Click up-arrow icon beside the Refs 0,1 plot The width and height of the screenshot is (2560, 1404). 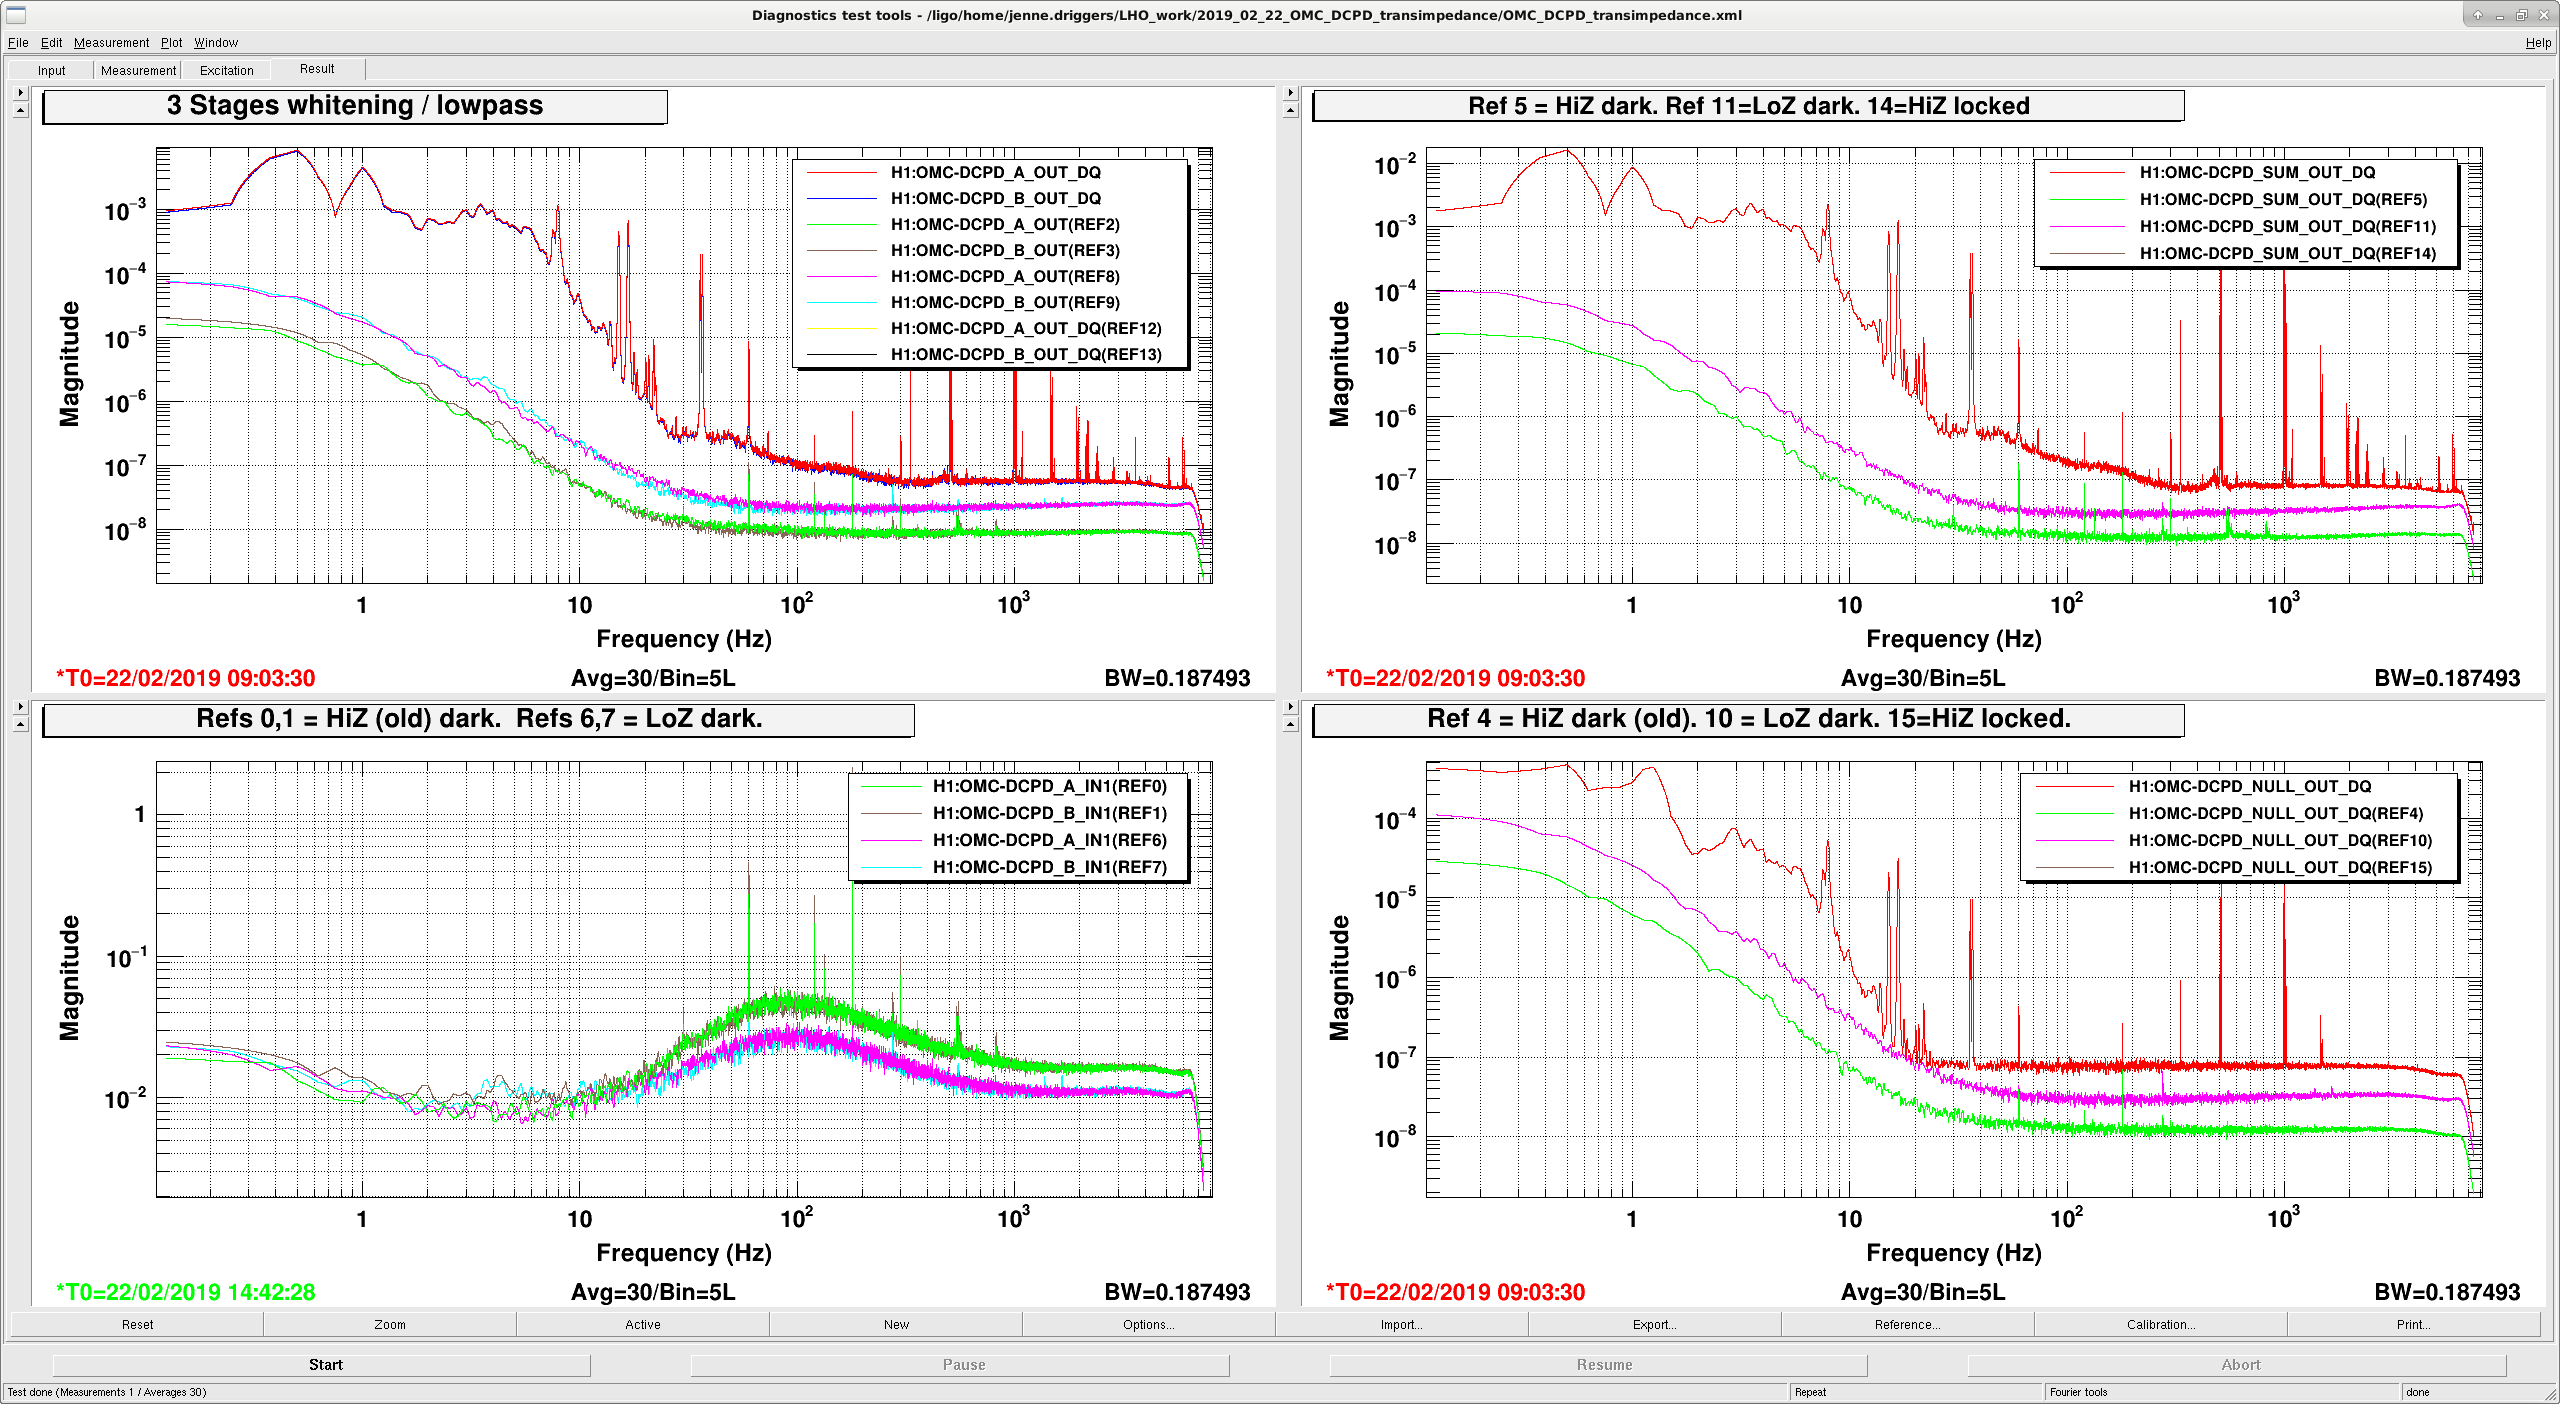click(20, 724)
